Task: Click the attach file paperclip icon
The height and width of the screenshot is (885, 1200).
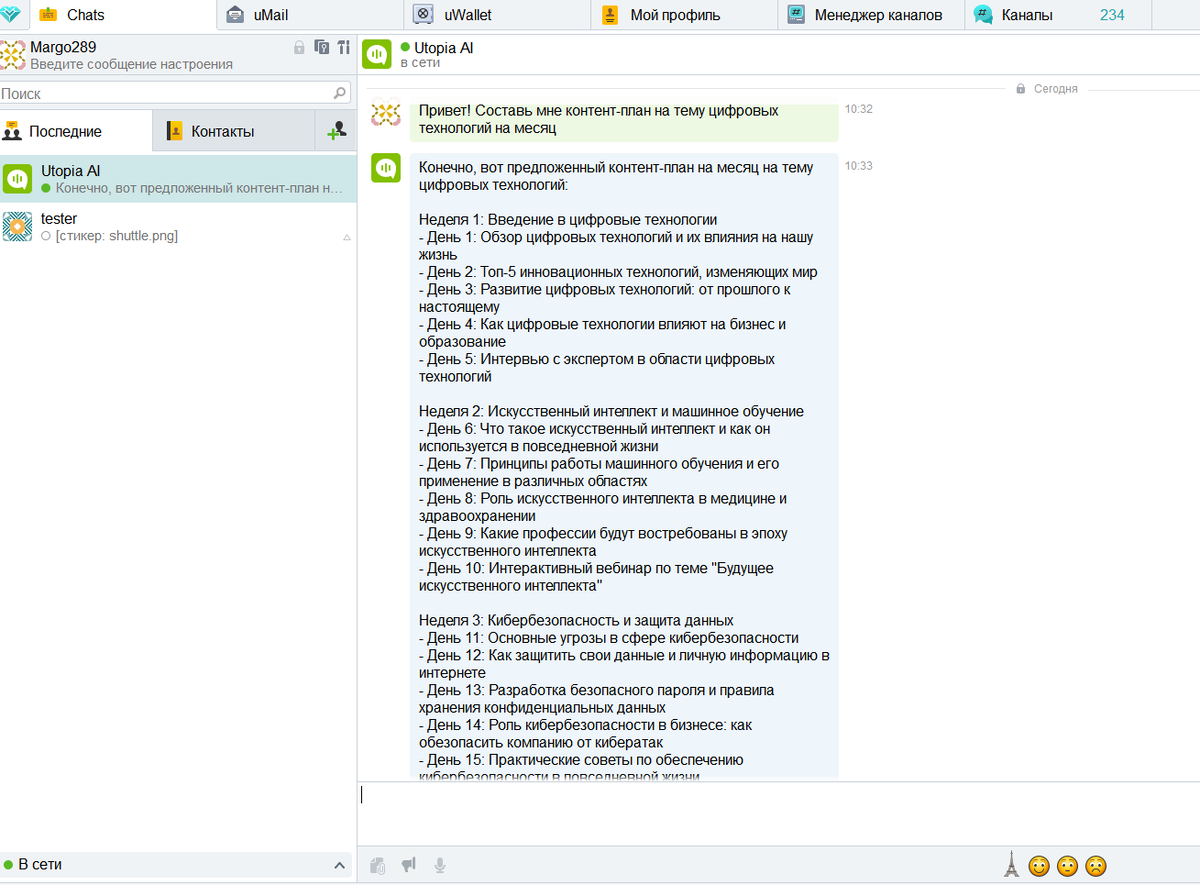Action: [x=378, y=865]
